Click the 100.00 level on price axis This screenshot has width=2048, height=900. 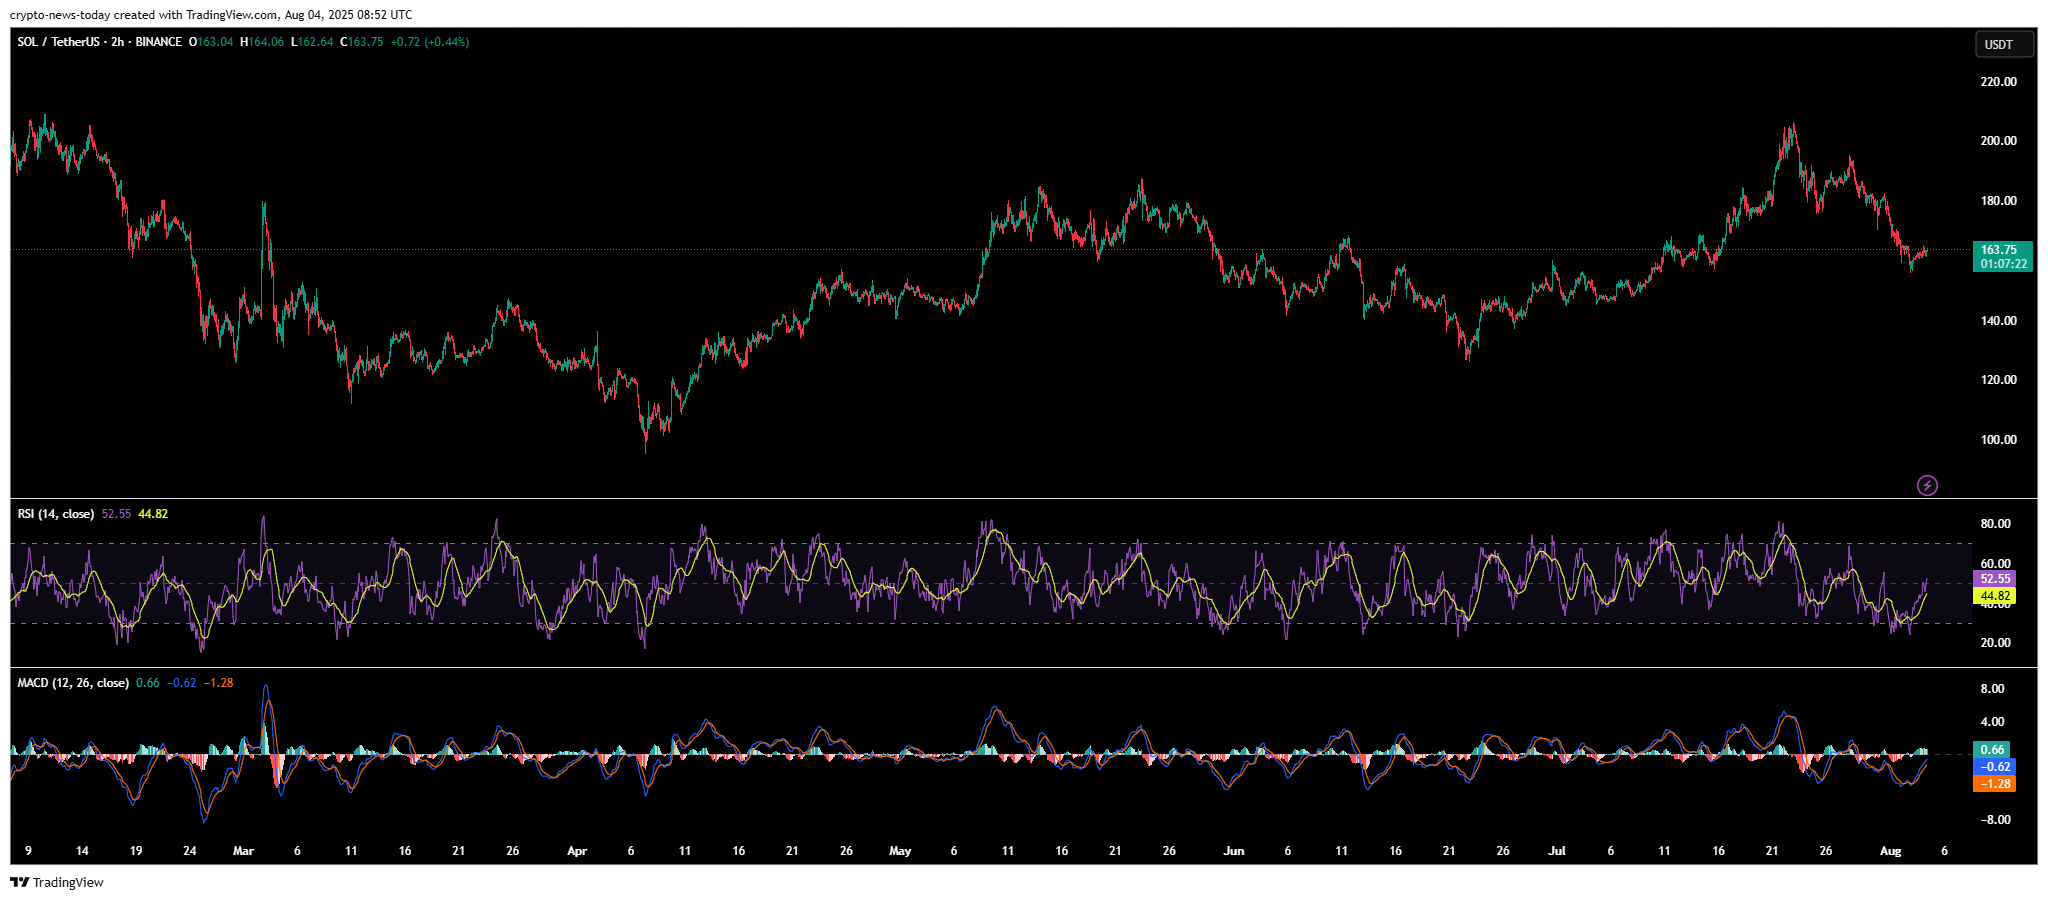[1998, 440]
